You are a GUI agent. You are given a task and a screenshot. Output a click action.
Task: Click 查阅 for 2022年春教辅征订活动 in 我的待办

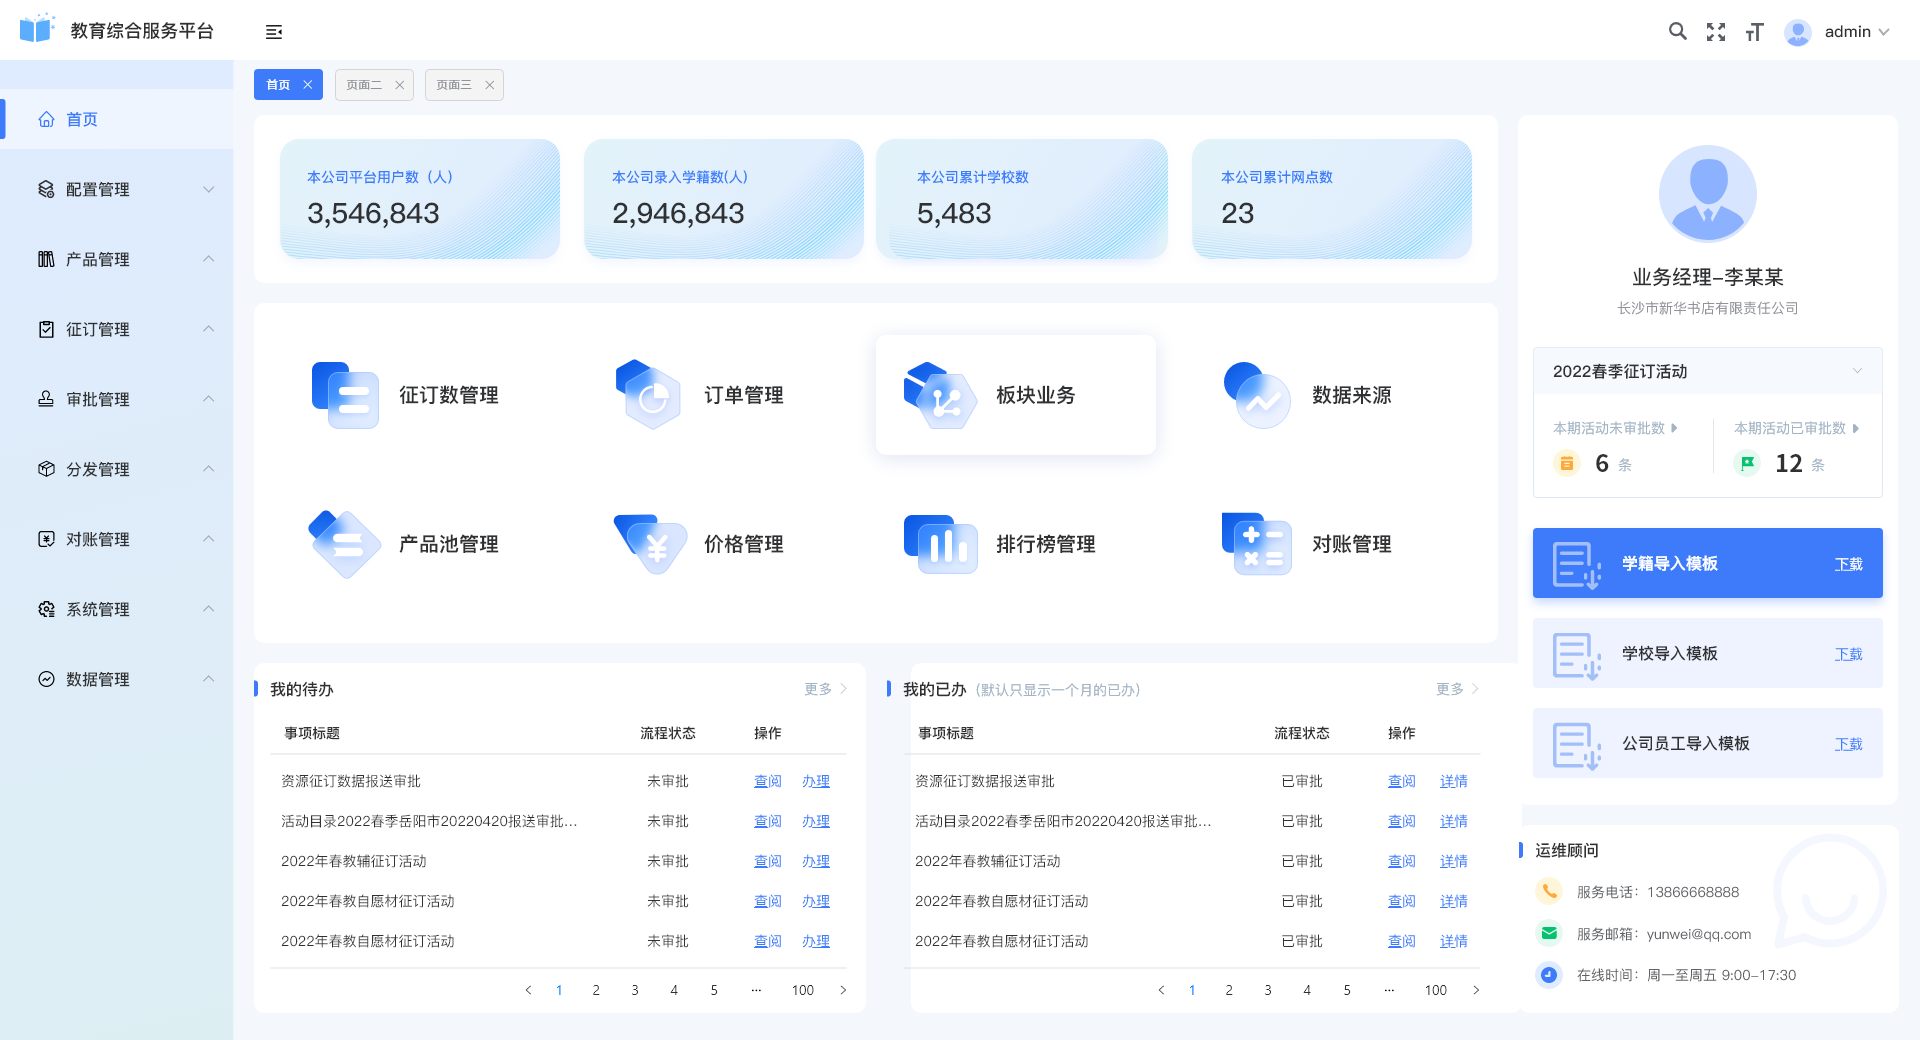[768, 861]
